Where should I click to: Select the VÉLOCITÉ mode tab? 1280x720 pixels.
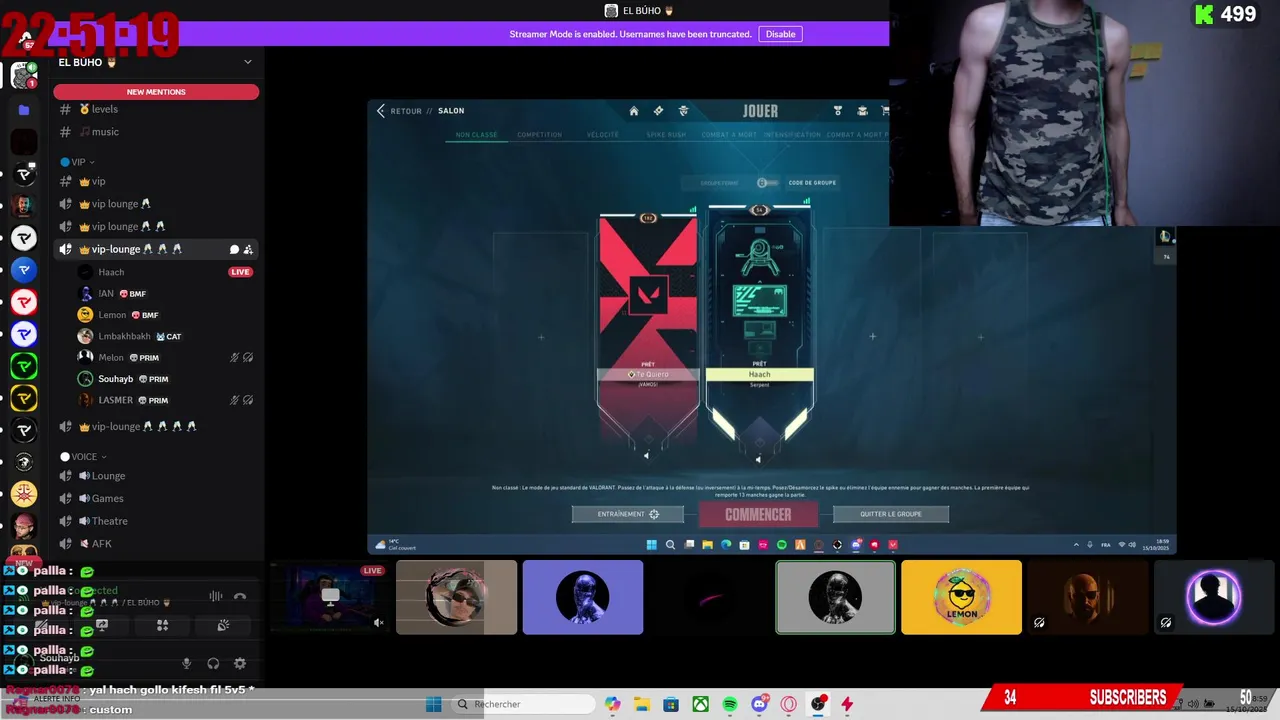coord(603,135)
